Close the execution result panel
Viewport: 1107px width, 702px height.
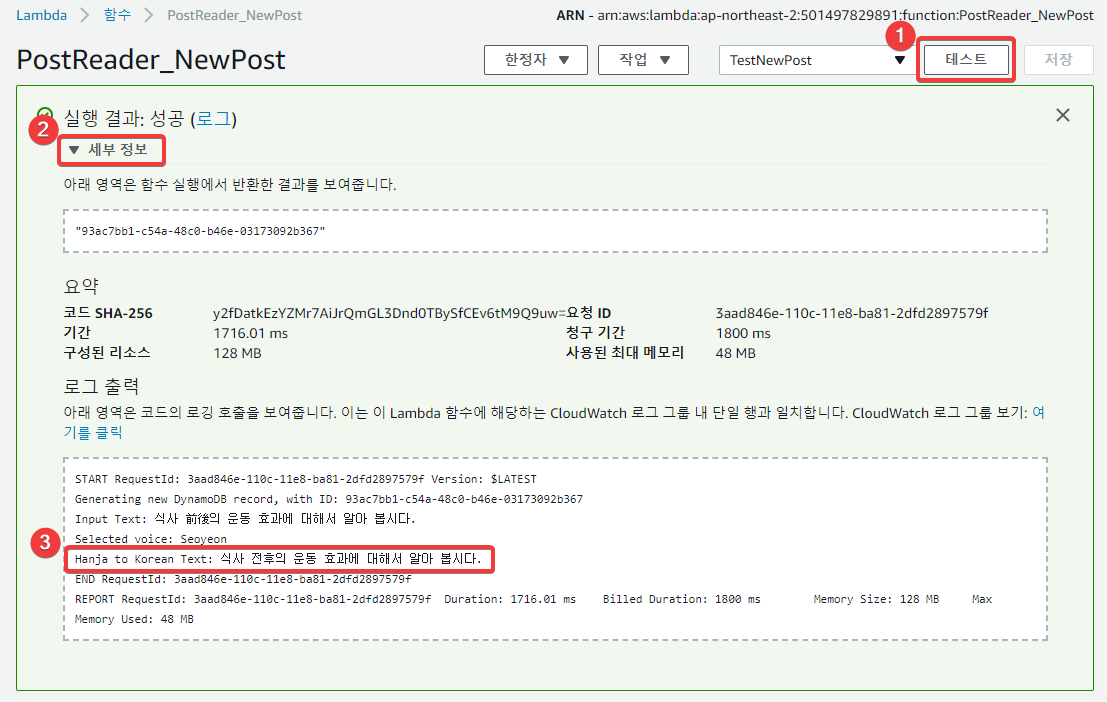[x=1063, y=115]
